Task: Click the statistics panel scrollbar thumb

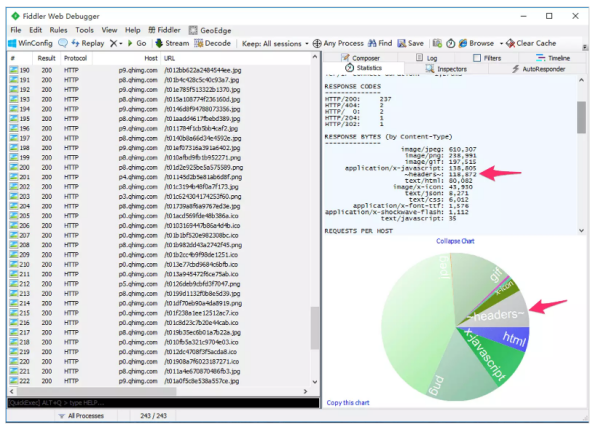Action: tap(581, 117)
